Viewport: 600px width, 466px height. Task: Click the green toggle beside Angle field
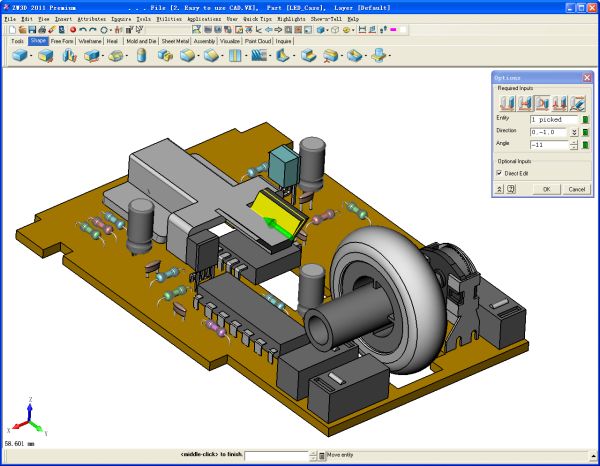pyautogui.click(x=585, y=145)
